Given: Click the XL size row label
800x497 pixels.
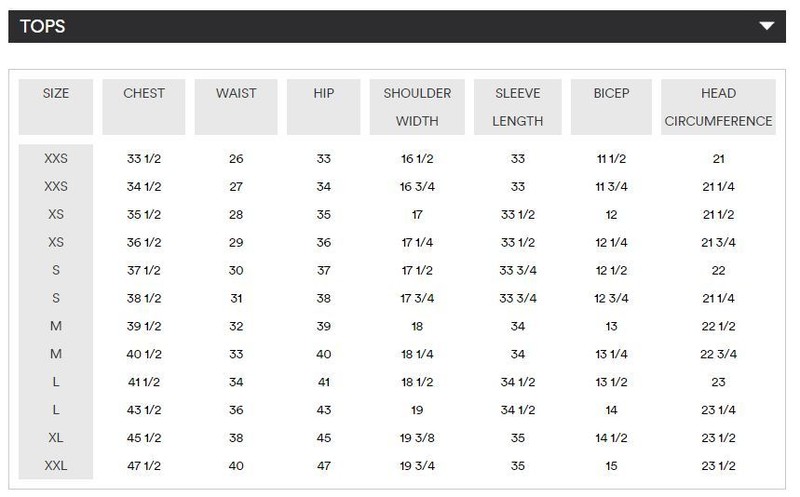Looking at the screenshot, I should pos(56,437).
